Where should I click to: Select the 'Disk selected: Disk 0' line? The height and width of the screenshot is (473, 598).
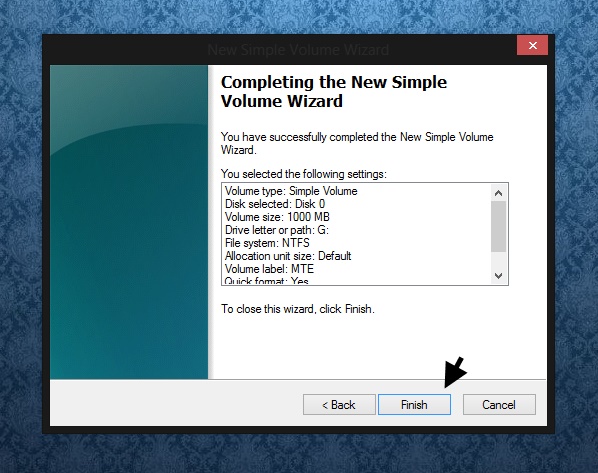click(x=275, y=204)
